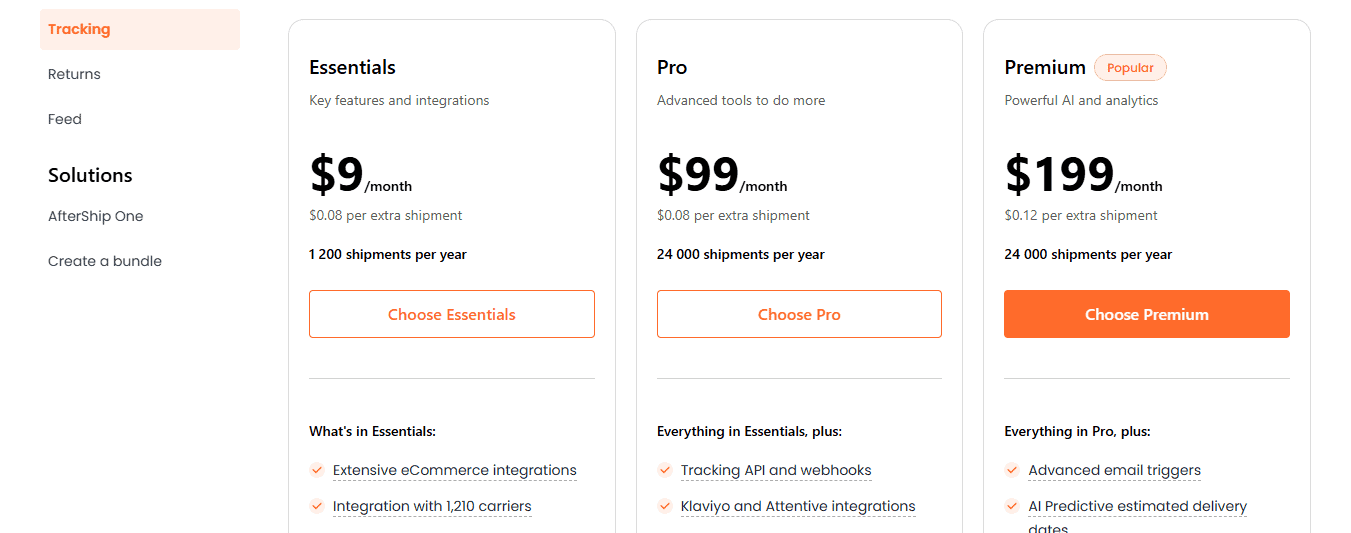The height and width of the screenshot is (533, 1351).
Task: Click the Klaviyo and Attentive integrations text
Action: tap(798, 506)
